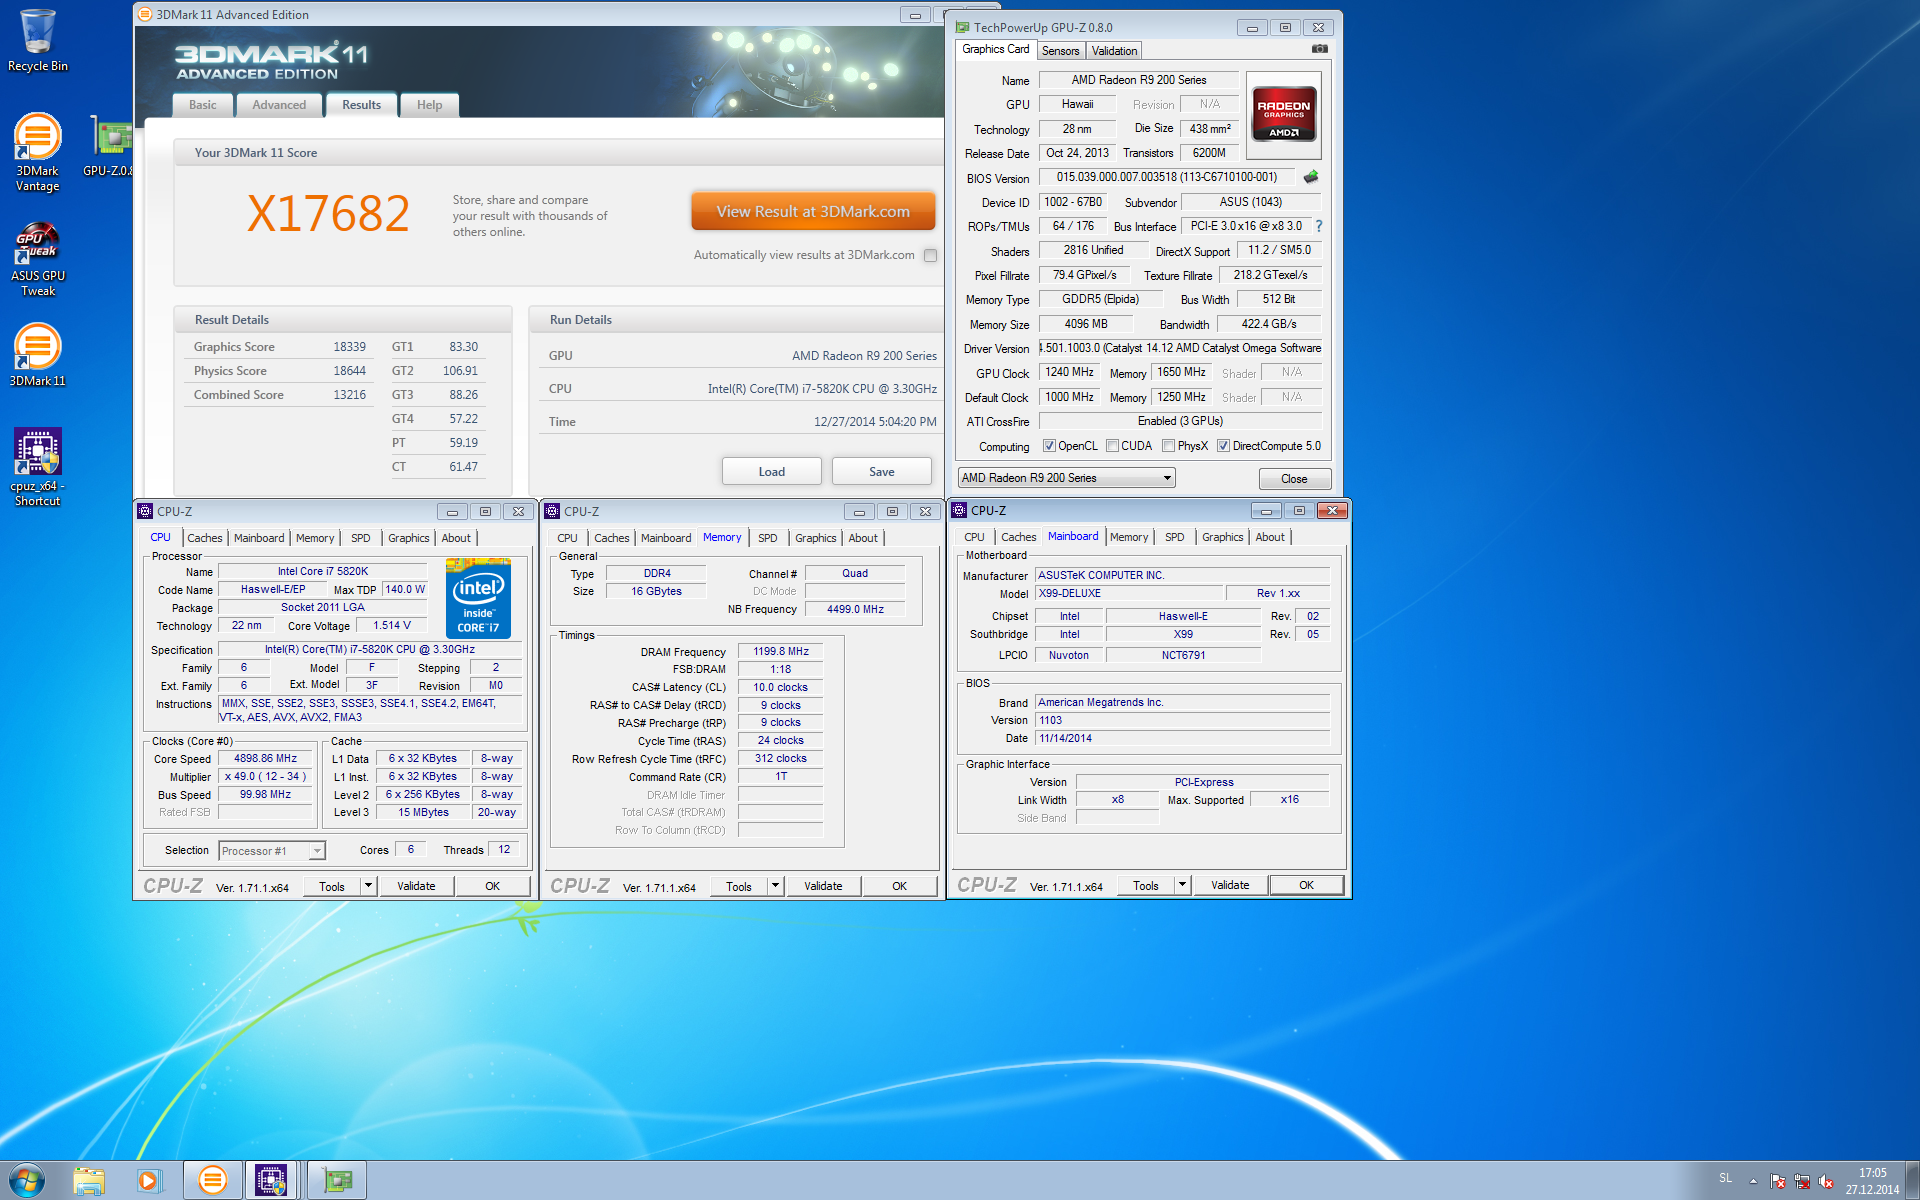Switch to 3DMark 11 taskbar icon
The height and width of the screenshot is (1200, 1920).
tap(212, 1181)
